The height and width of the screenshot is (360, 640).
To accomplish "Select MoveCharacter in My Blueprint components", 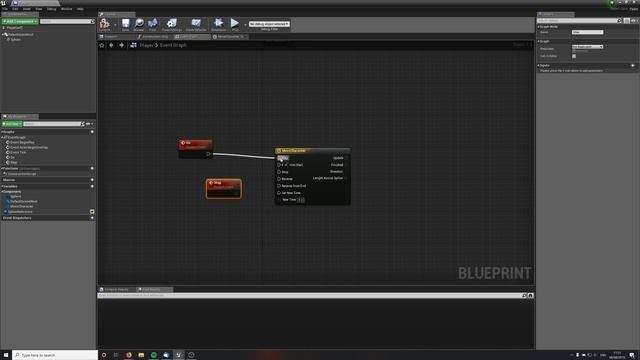I will click(x=21, y=207).
